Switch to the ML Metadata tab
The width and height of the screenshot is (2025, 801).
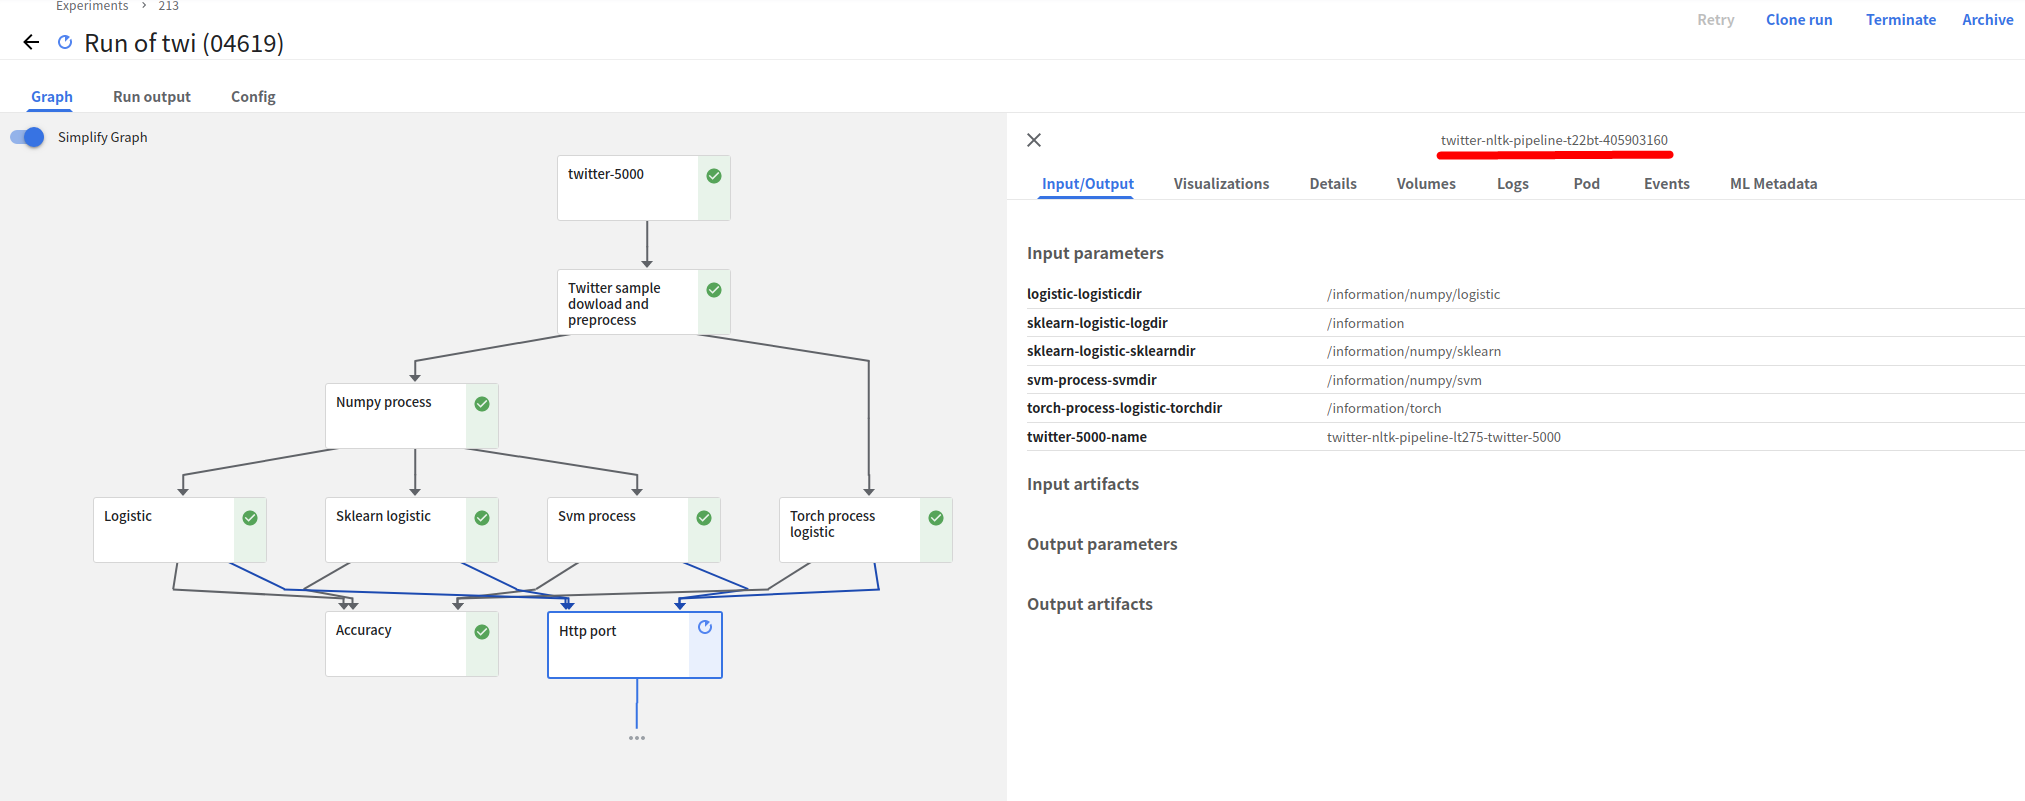pos(1773,184)
